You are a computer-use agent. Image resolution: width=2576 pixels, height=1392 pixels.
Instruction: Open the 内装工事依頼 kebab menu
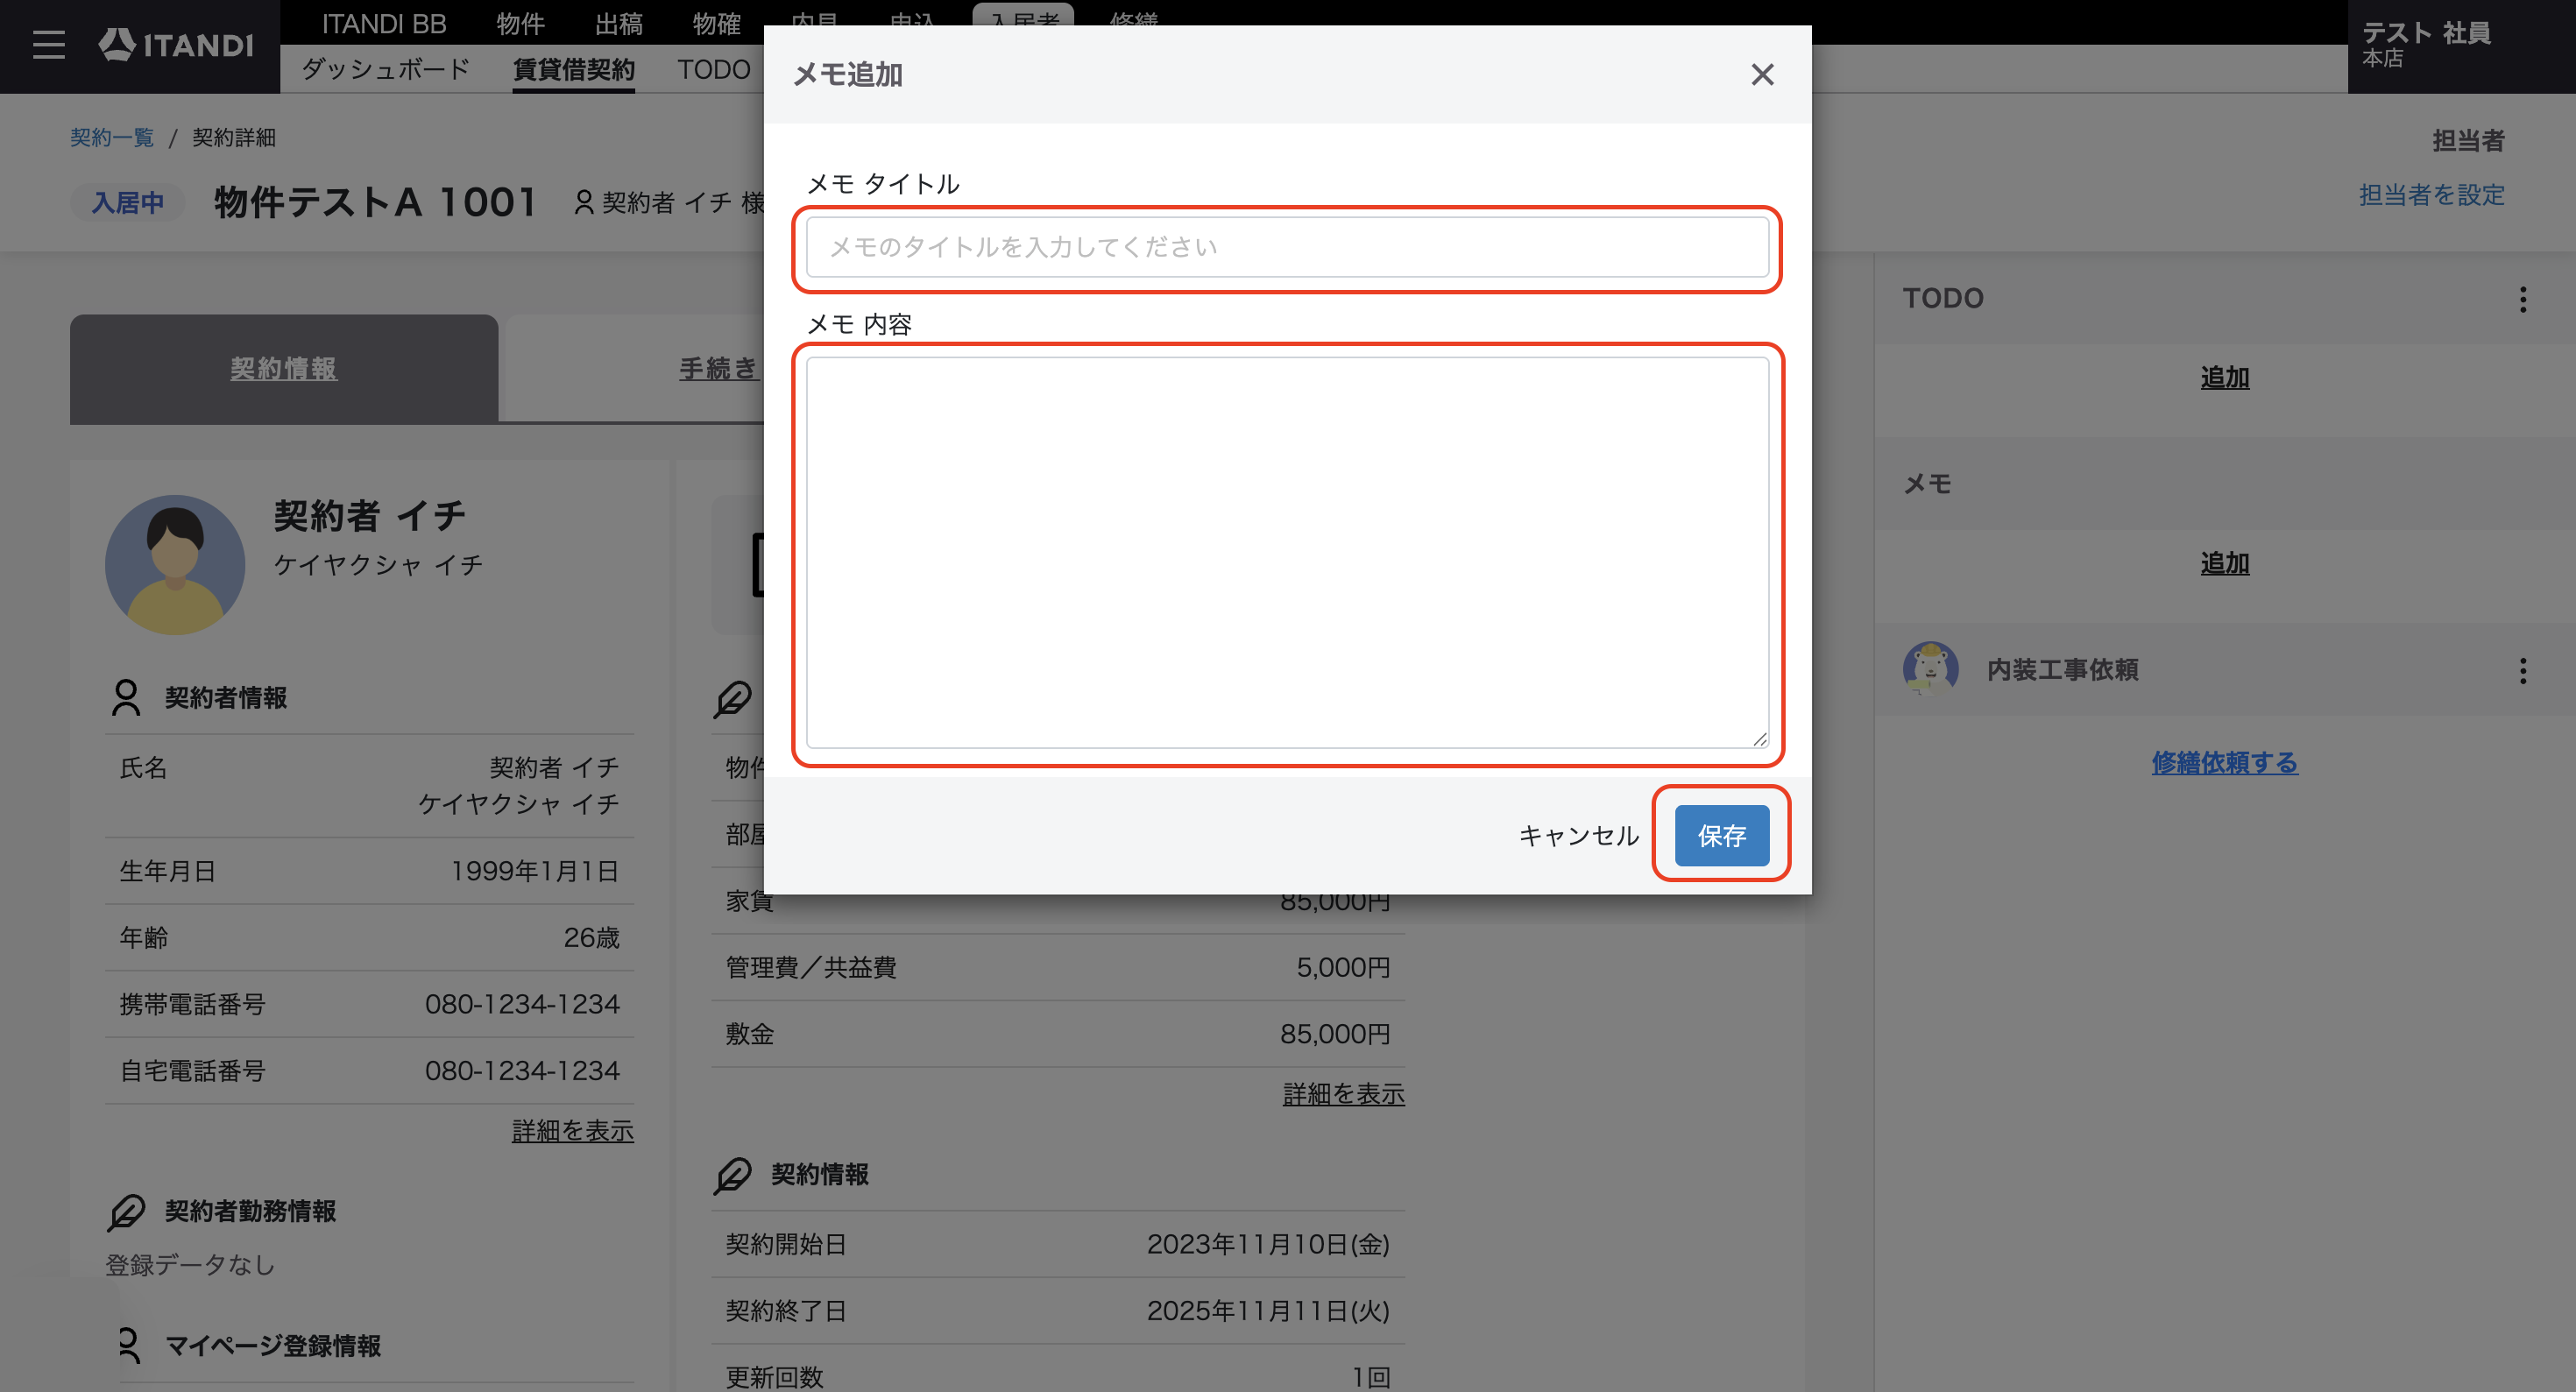coord(2522,670)
